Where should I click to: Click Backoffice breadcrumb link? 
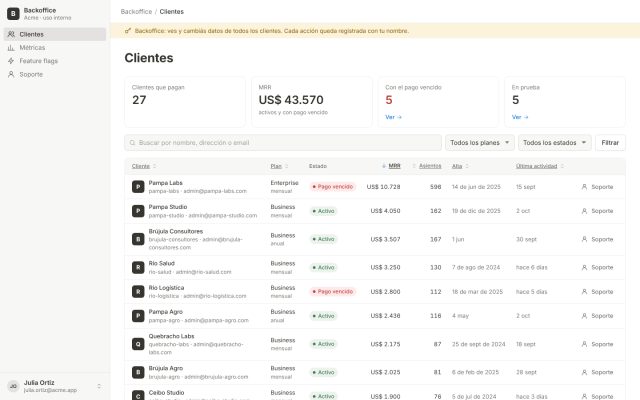click(136, 11)
